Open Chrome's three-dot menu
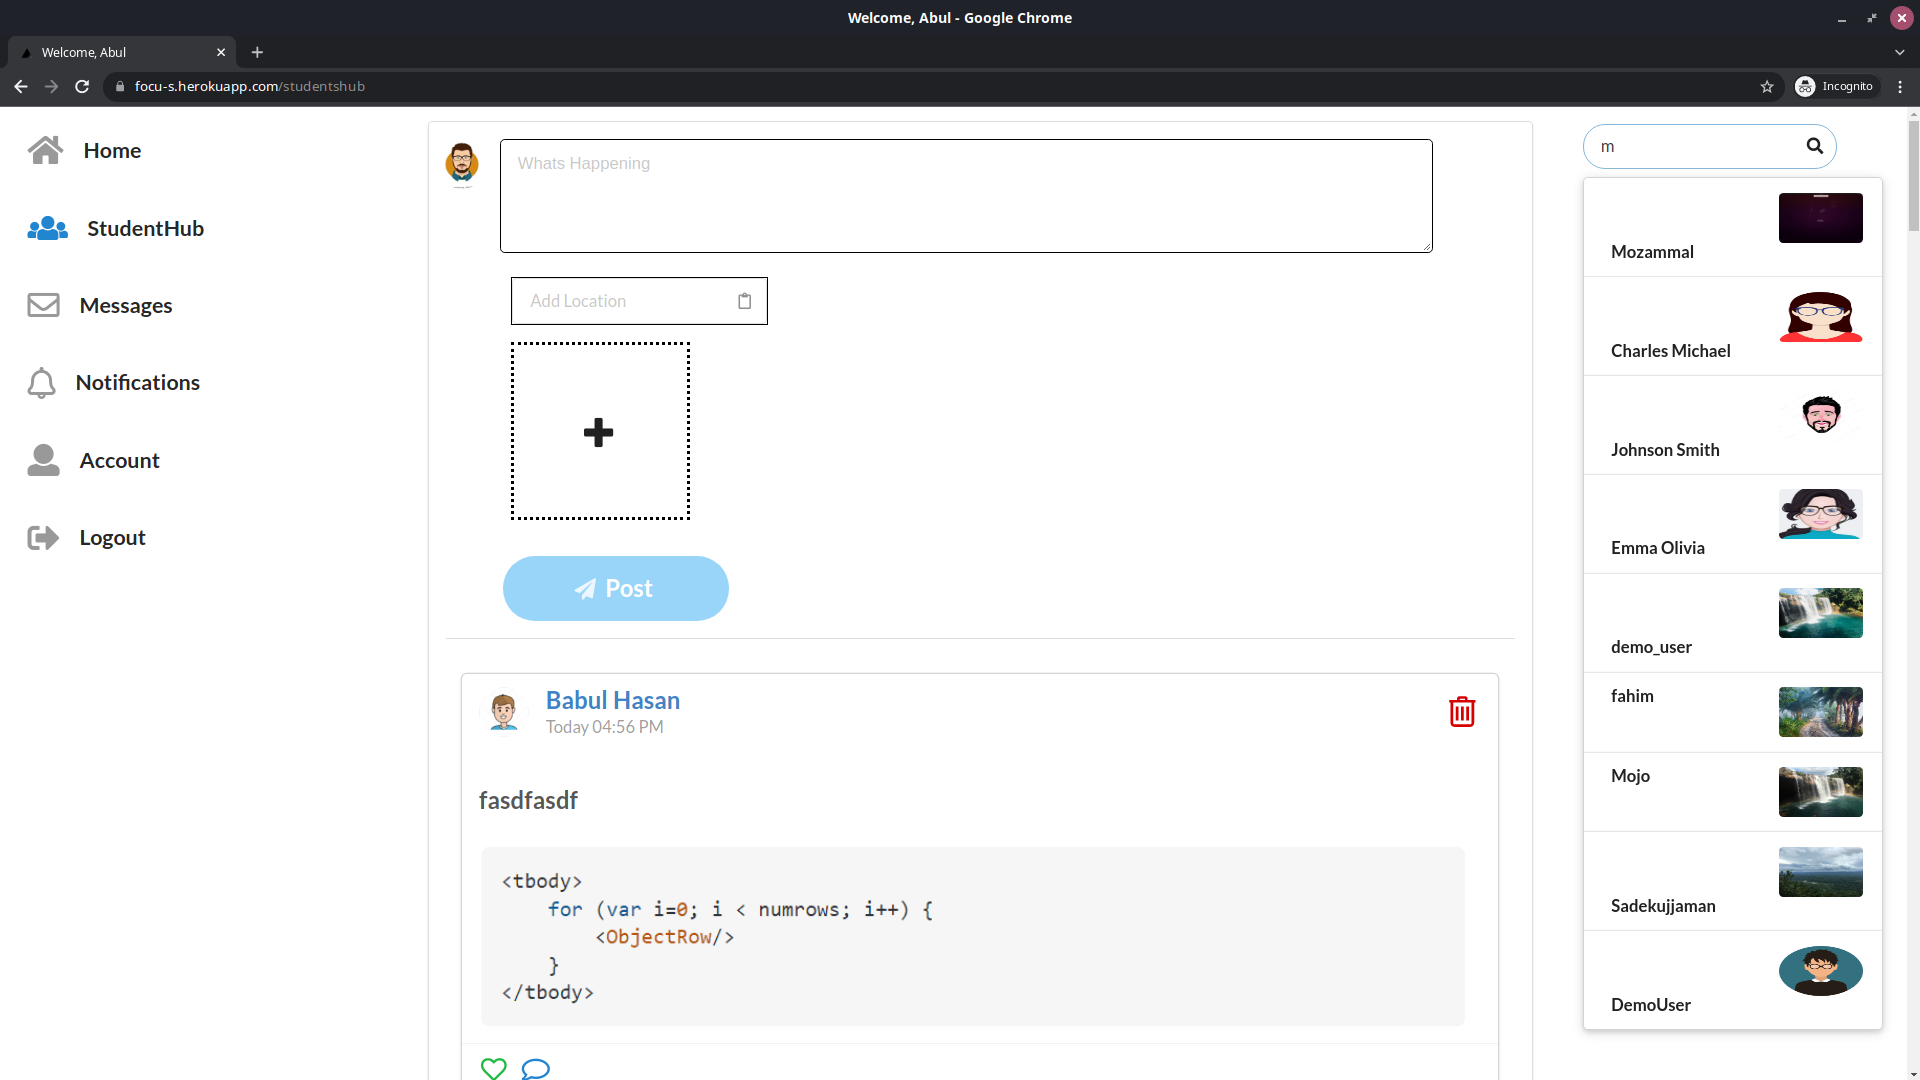1920x1080 pixels. tap(1900, 87)
